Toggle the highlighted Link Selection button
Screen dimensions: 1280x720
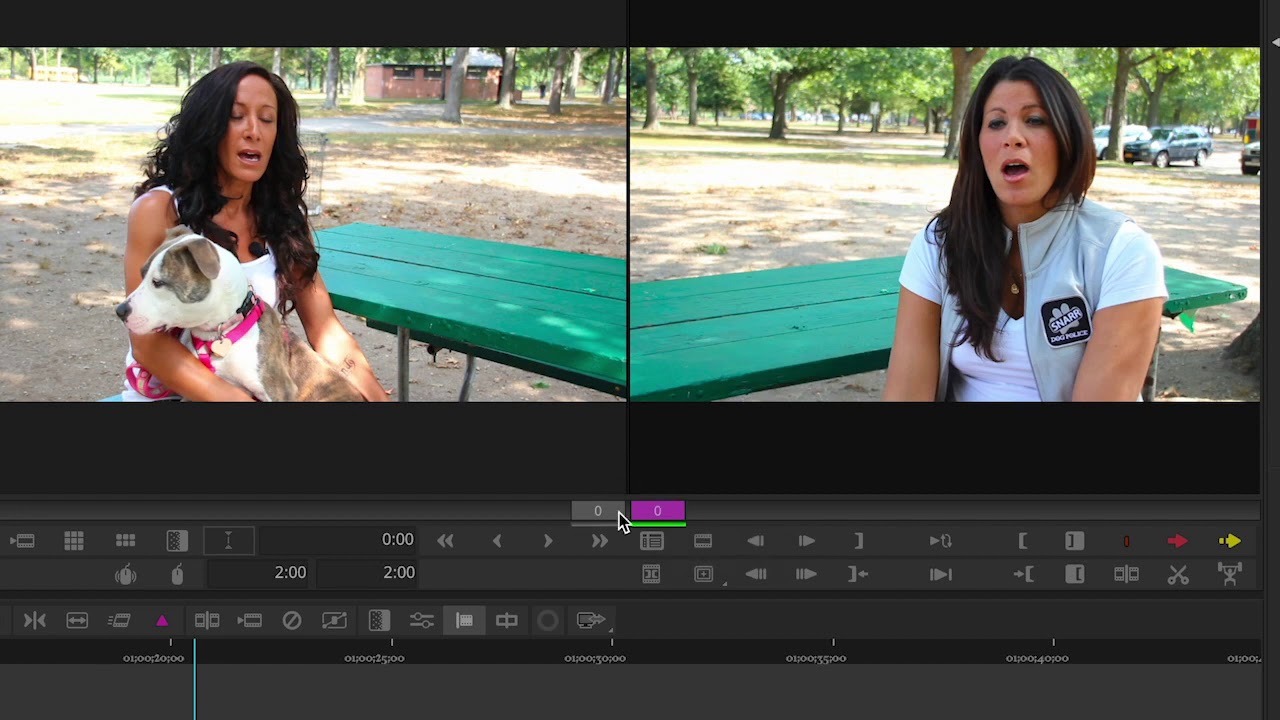click(x=464, y=621)
